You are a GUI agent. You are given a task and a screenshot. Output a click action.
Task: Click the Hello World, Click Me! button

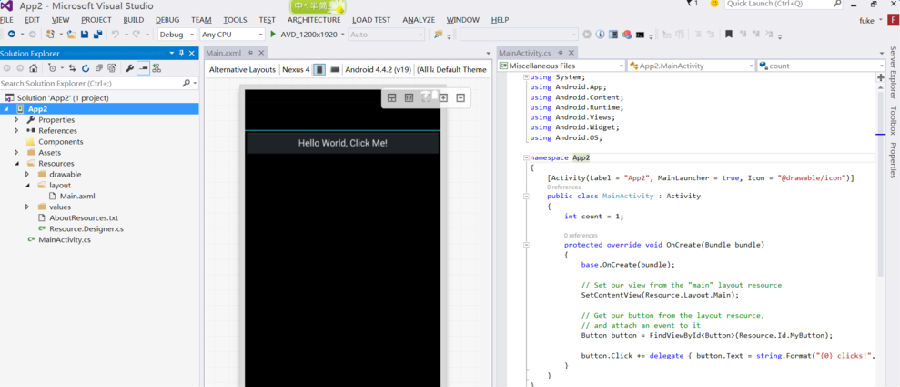(343, 143)
